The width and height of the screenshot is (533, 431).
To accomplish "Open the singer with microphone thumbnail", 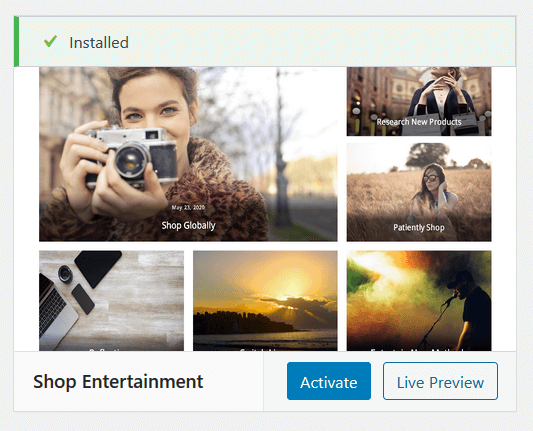I will 419,300.
